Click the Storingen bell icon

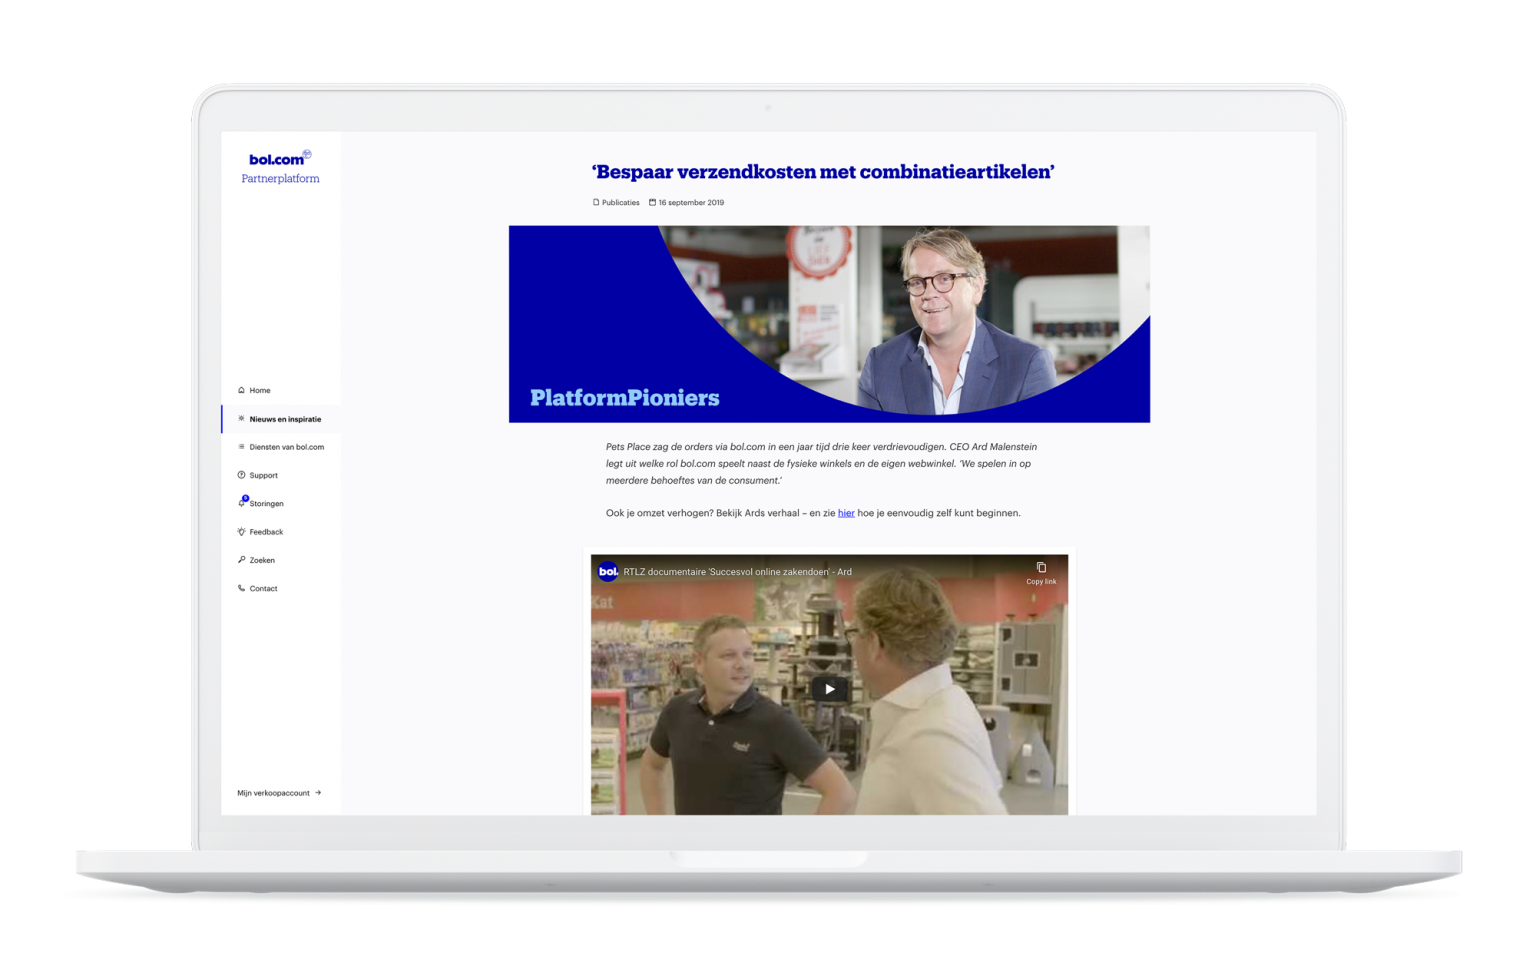(x=241, y=504)
